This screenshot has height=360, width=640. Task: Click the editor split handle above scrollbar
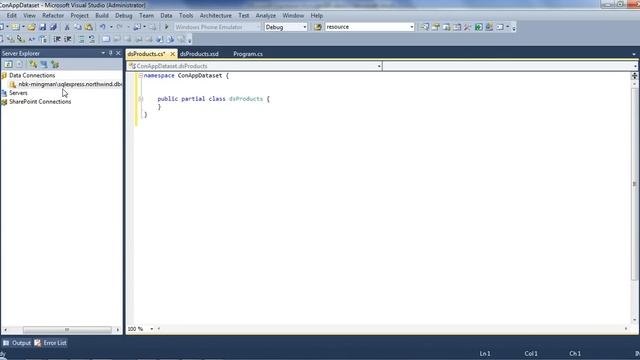[634, 76]
